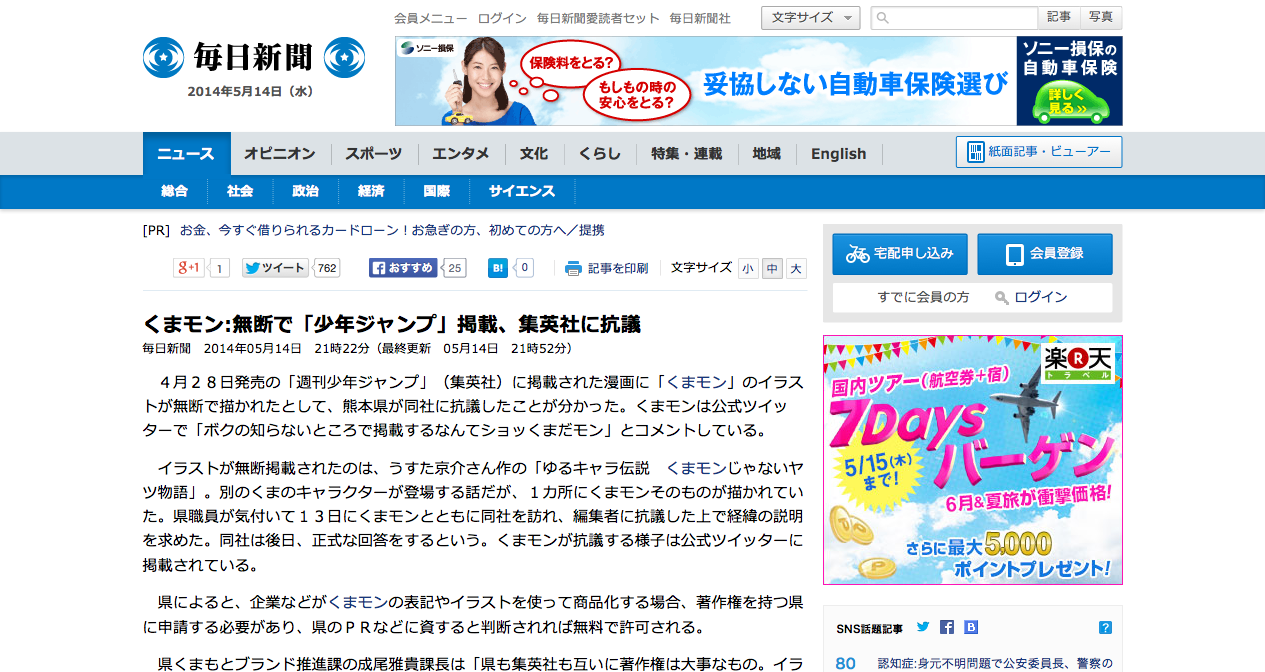Open the エンタメ tab
Viewport: 1265px width, 672px height.
tap(461, 153)
